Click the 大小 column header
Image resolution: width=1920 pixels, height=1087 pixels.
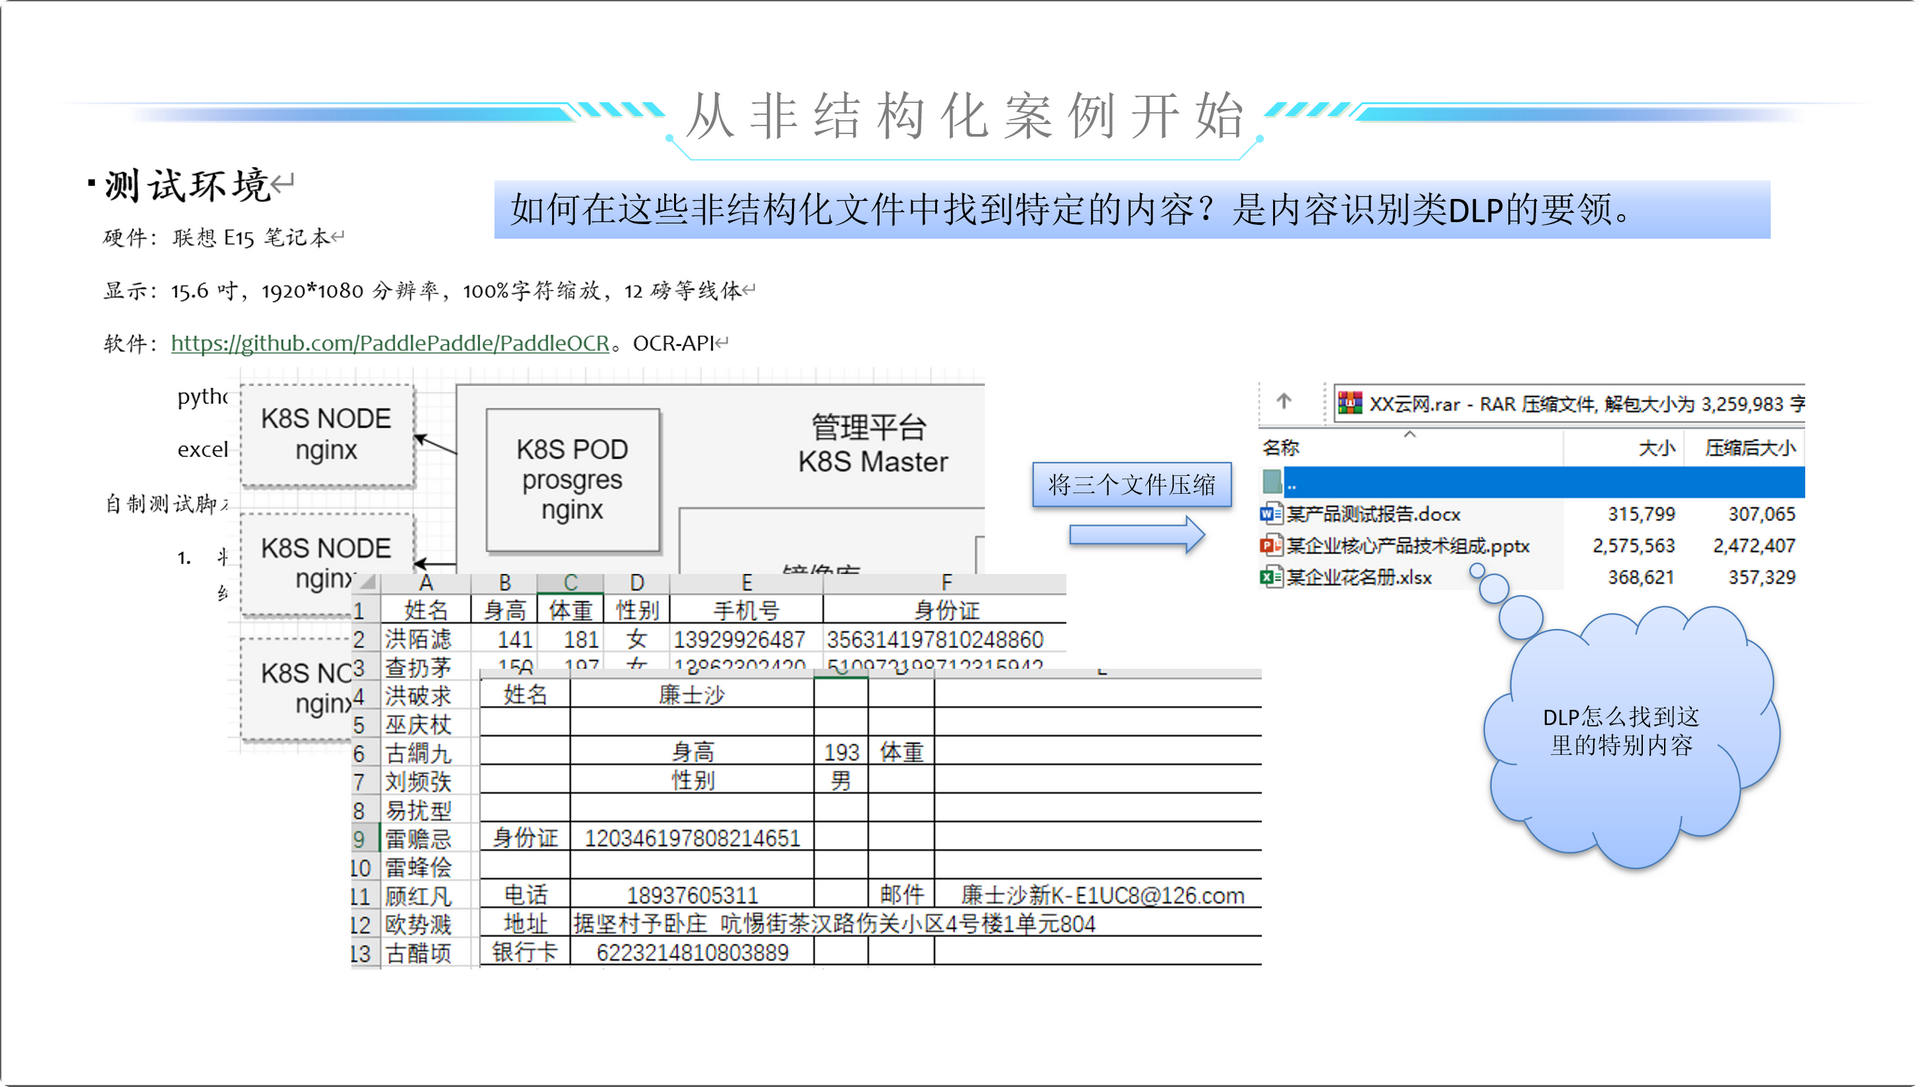tap(1657, 448)
